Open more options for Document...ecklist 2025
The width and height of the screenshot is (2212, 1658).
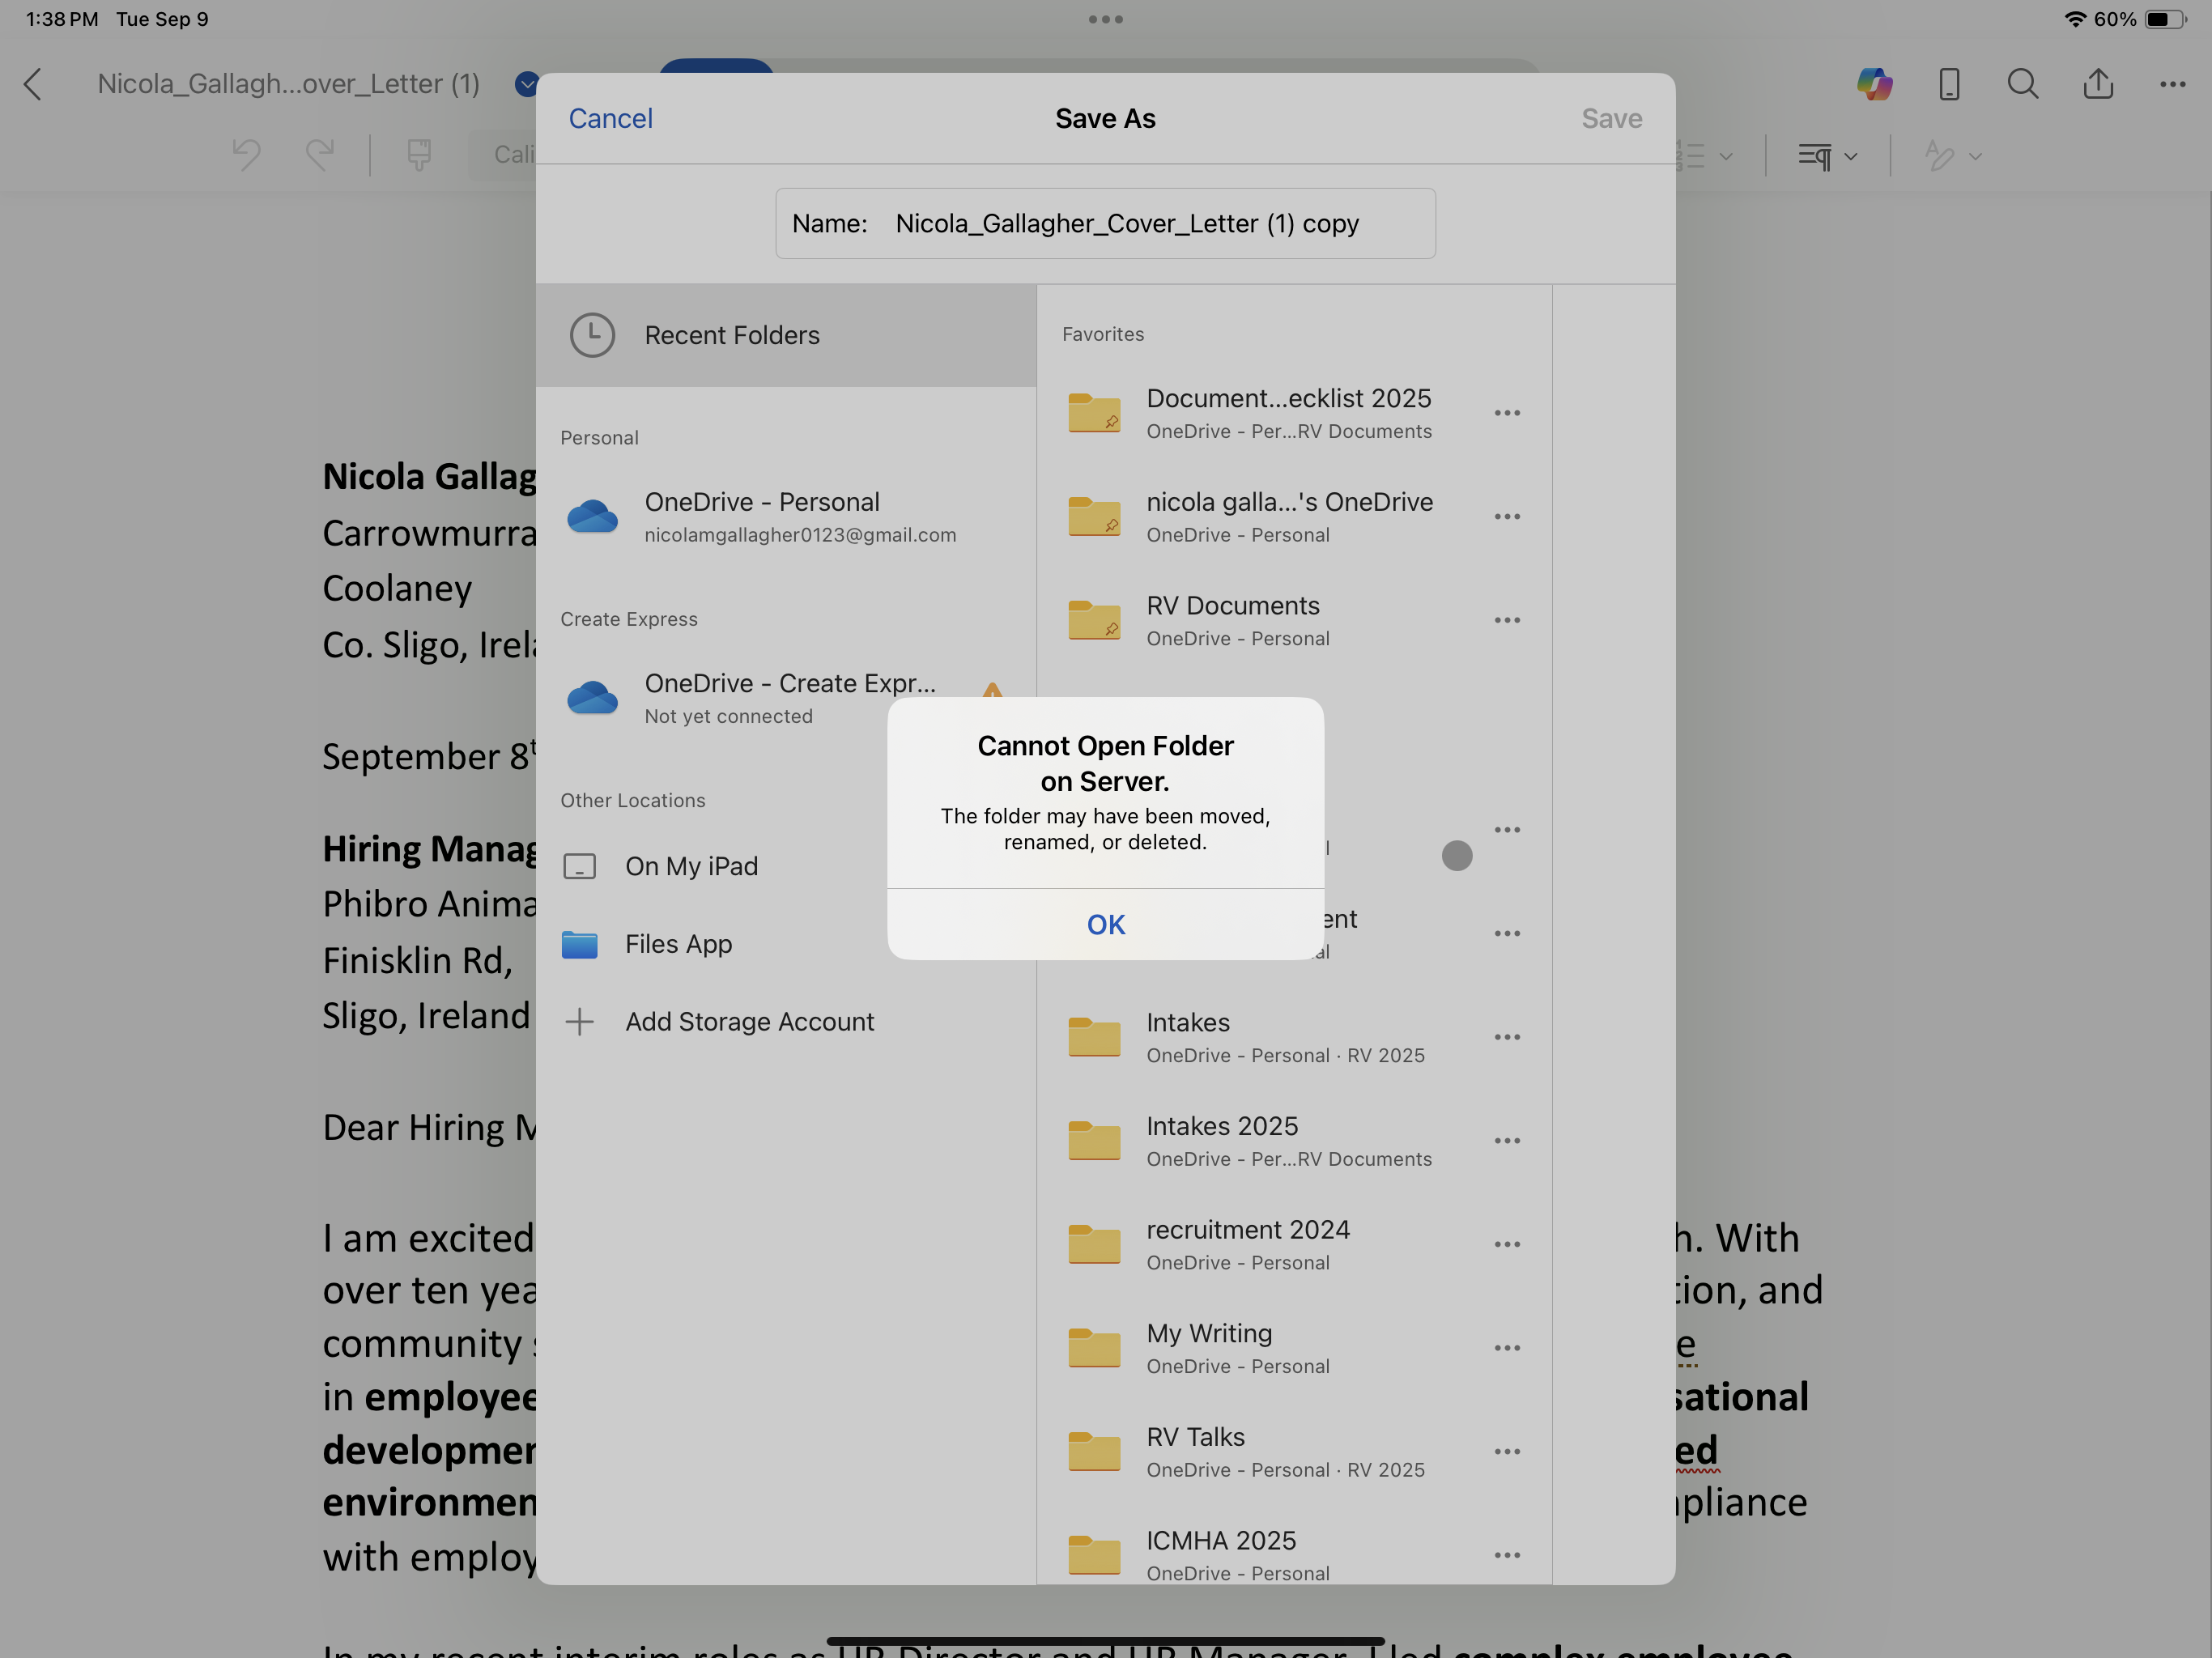pyautogui.click(x=1507, y=413)
